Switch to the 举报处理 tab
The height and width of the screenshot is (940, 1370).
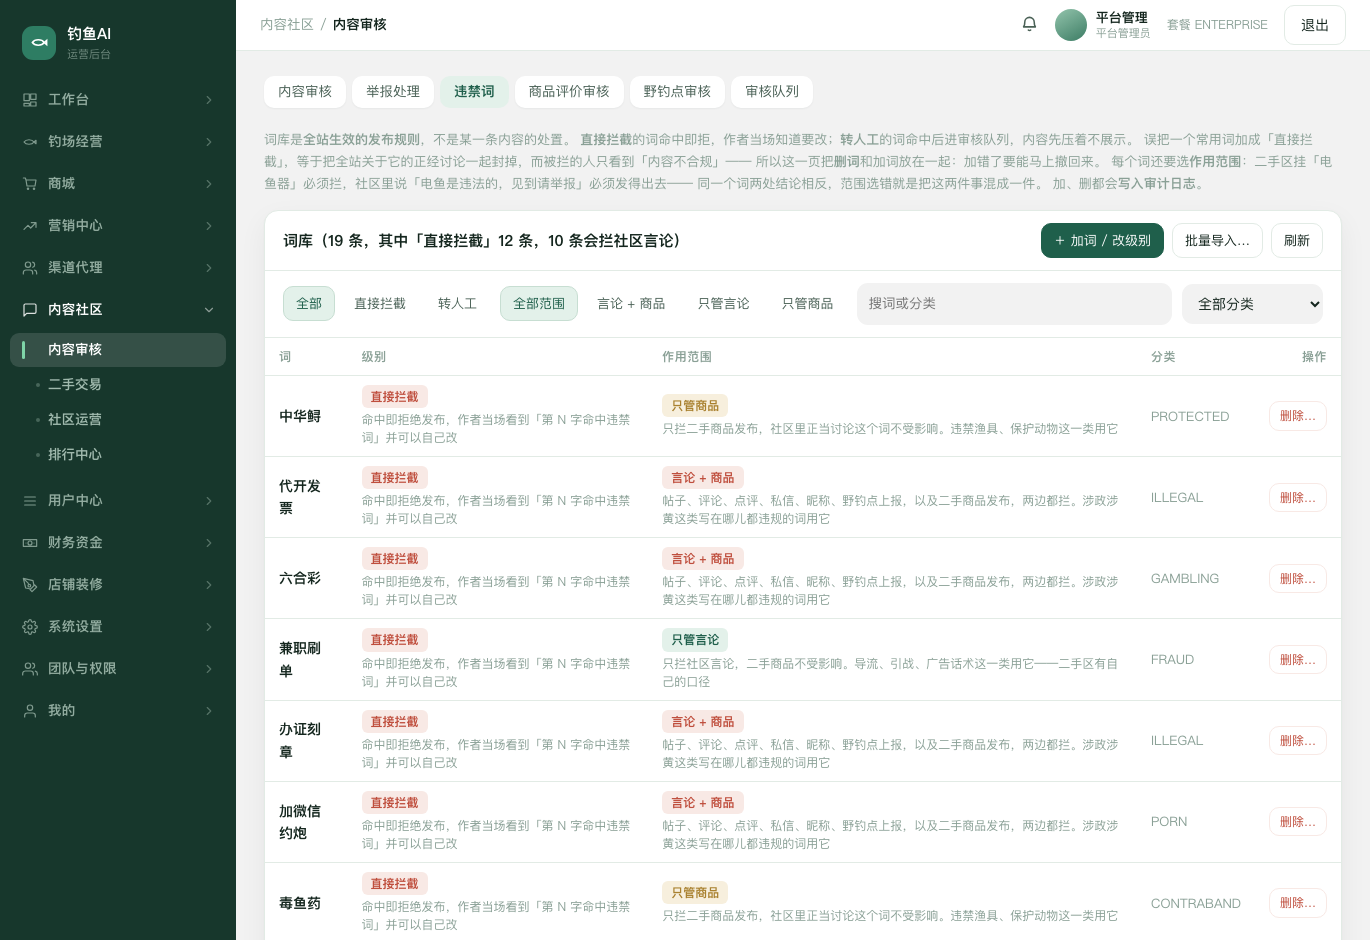(x=393, y=92)
